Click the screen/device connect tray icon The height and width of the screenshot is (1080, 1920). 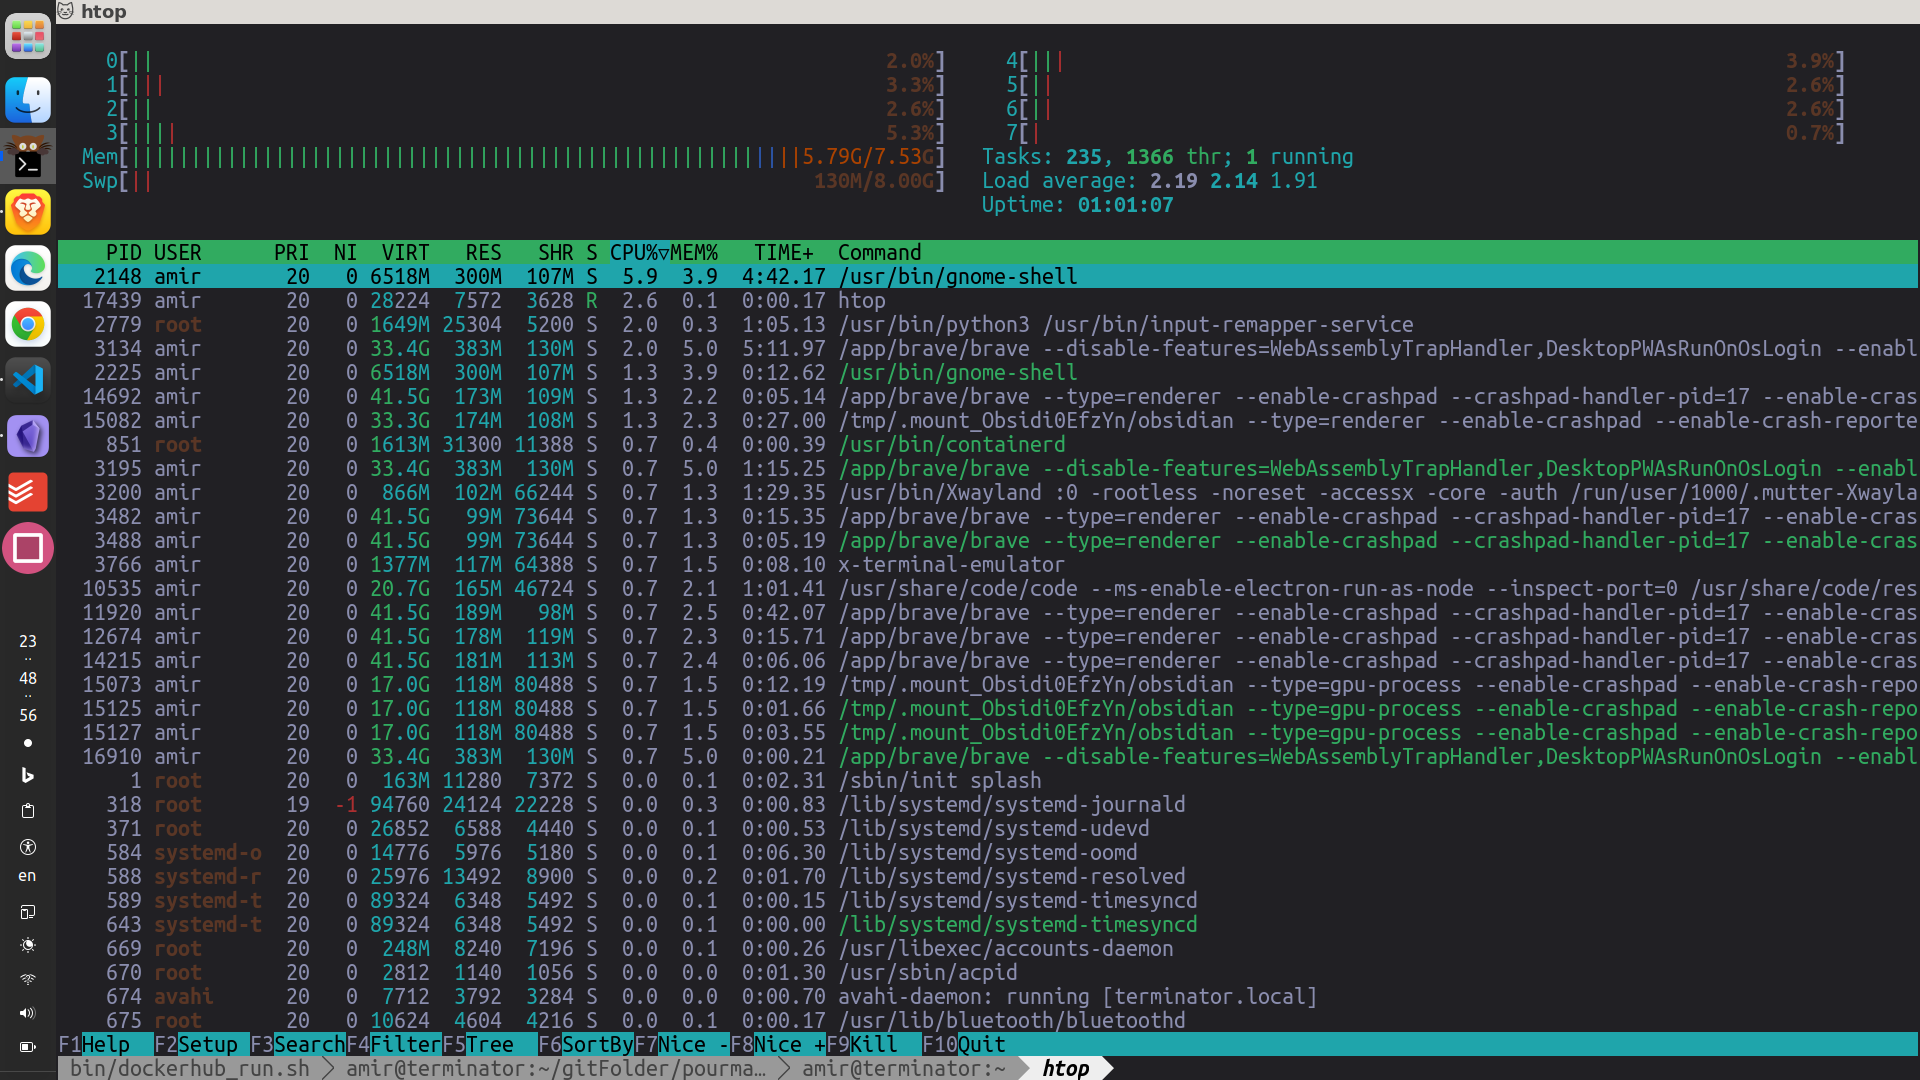[x=28, y=912]
